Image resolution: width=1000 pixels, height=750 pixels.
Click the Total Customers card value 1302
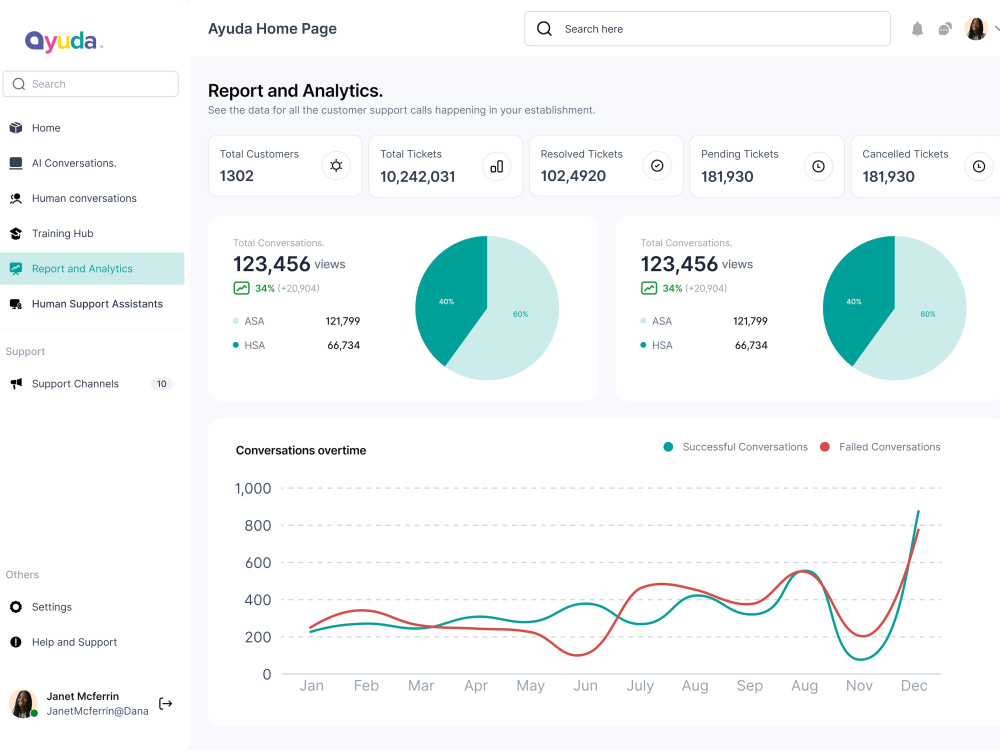tap(237, 175)
